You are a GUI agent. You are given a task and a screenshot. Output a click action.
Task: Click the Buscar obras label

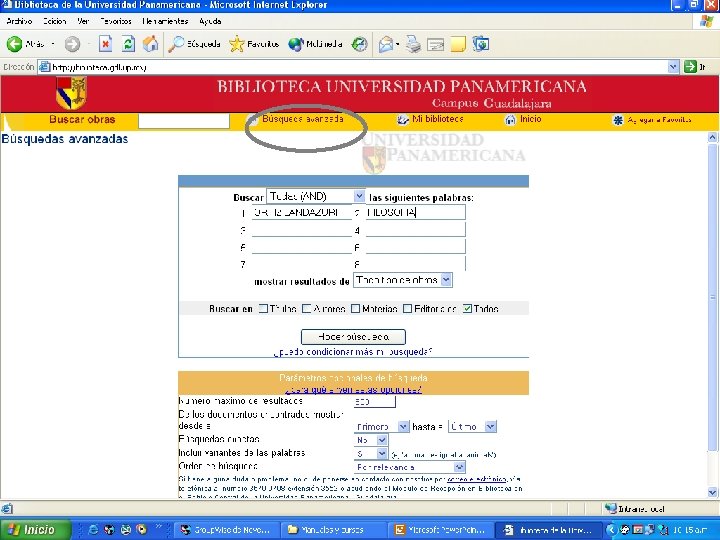[x=82, y=119]
